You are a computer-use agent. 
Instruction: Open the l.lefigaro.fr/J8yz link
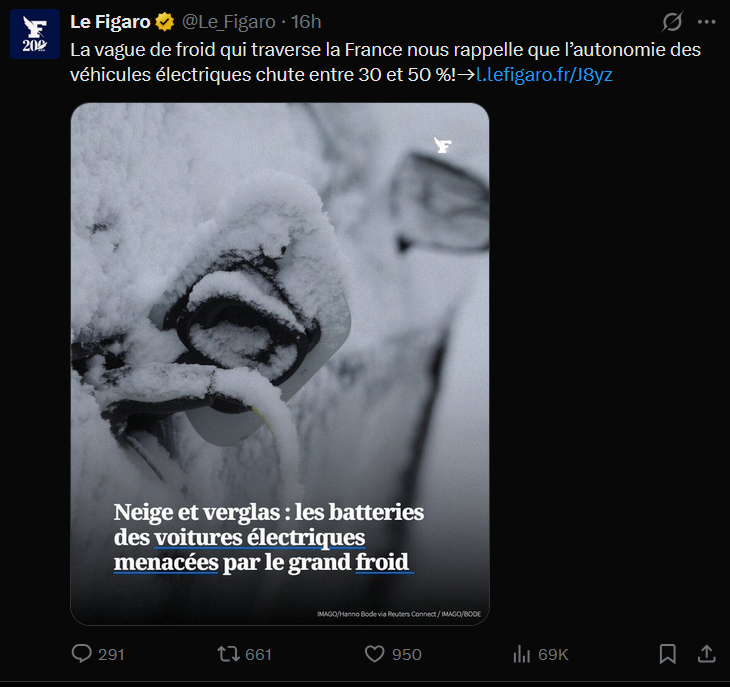click(x=543, y=75)
